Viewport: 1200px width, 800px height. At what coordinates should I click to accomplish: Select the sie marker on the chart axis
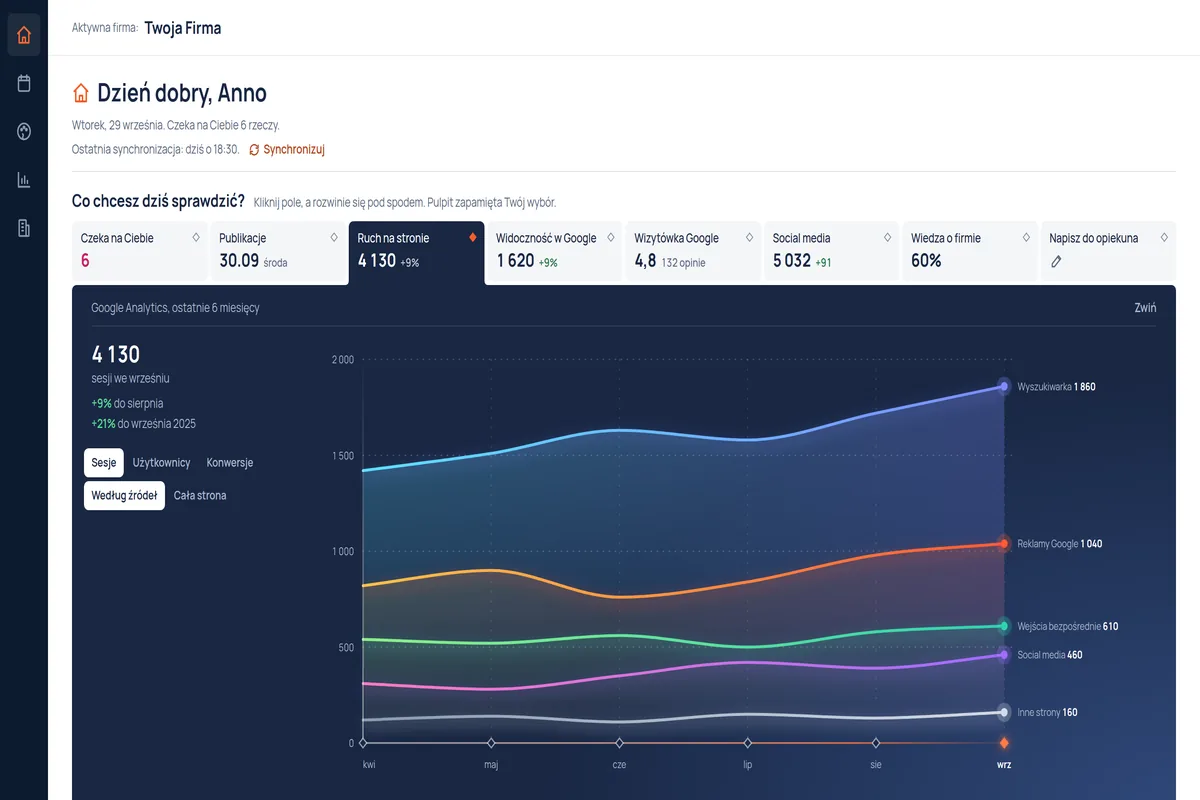tap(876, 743)
